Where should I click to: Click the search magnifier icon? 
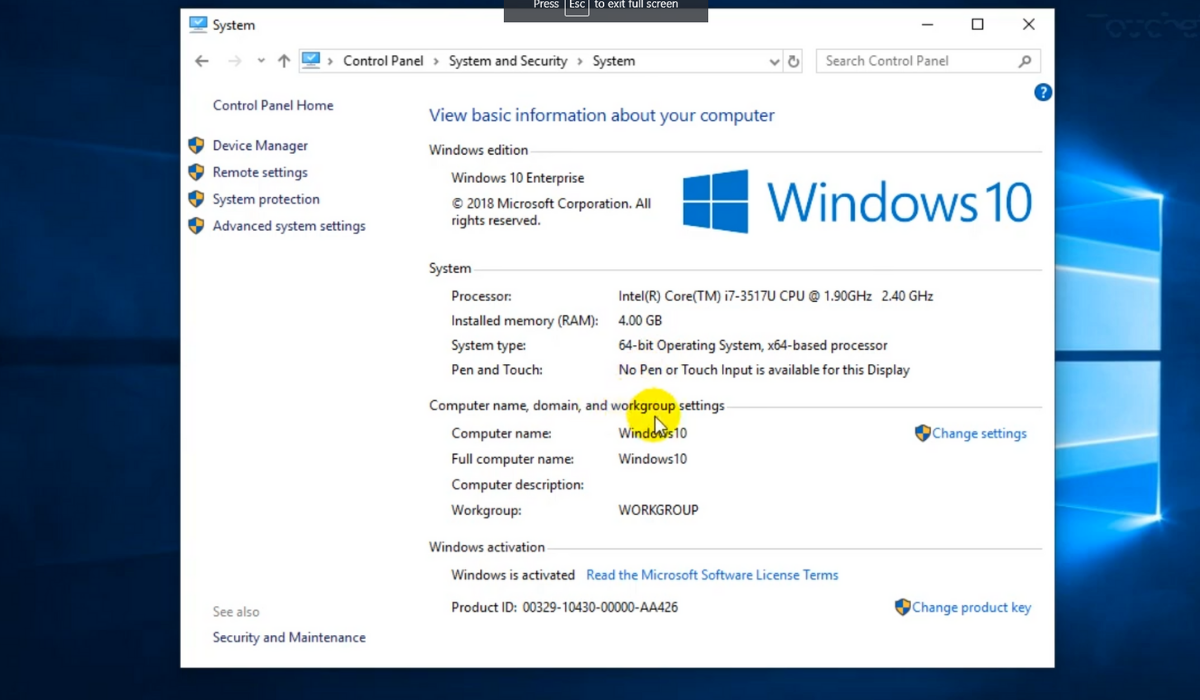1025,61
